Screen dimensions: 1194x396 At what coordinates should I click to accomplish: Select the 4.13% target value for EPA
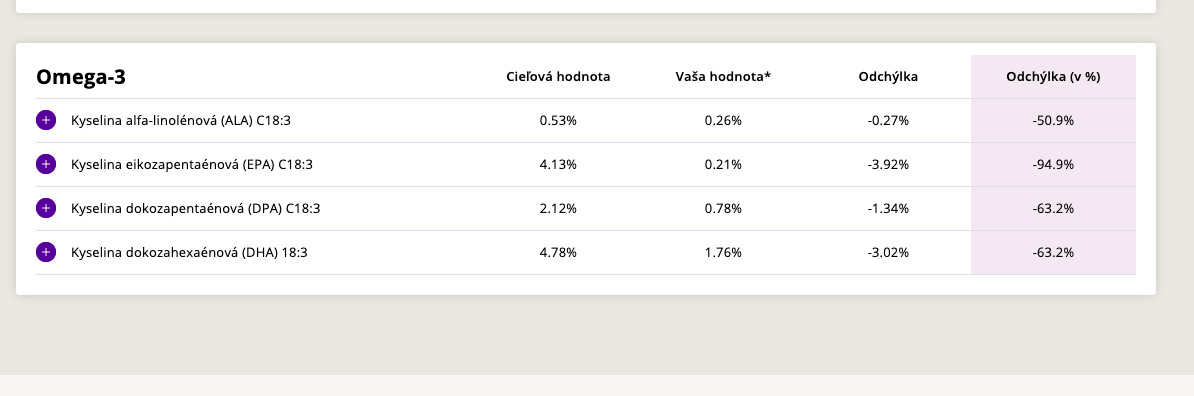(x=558, y=164)
